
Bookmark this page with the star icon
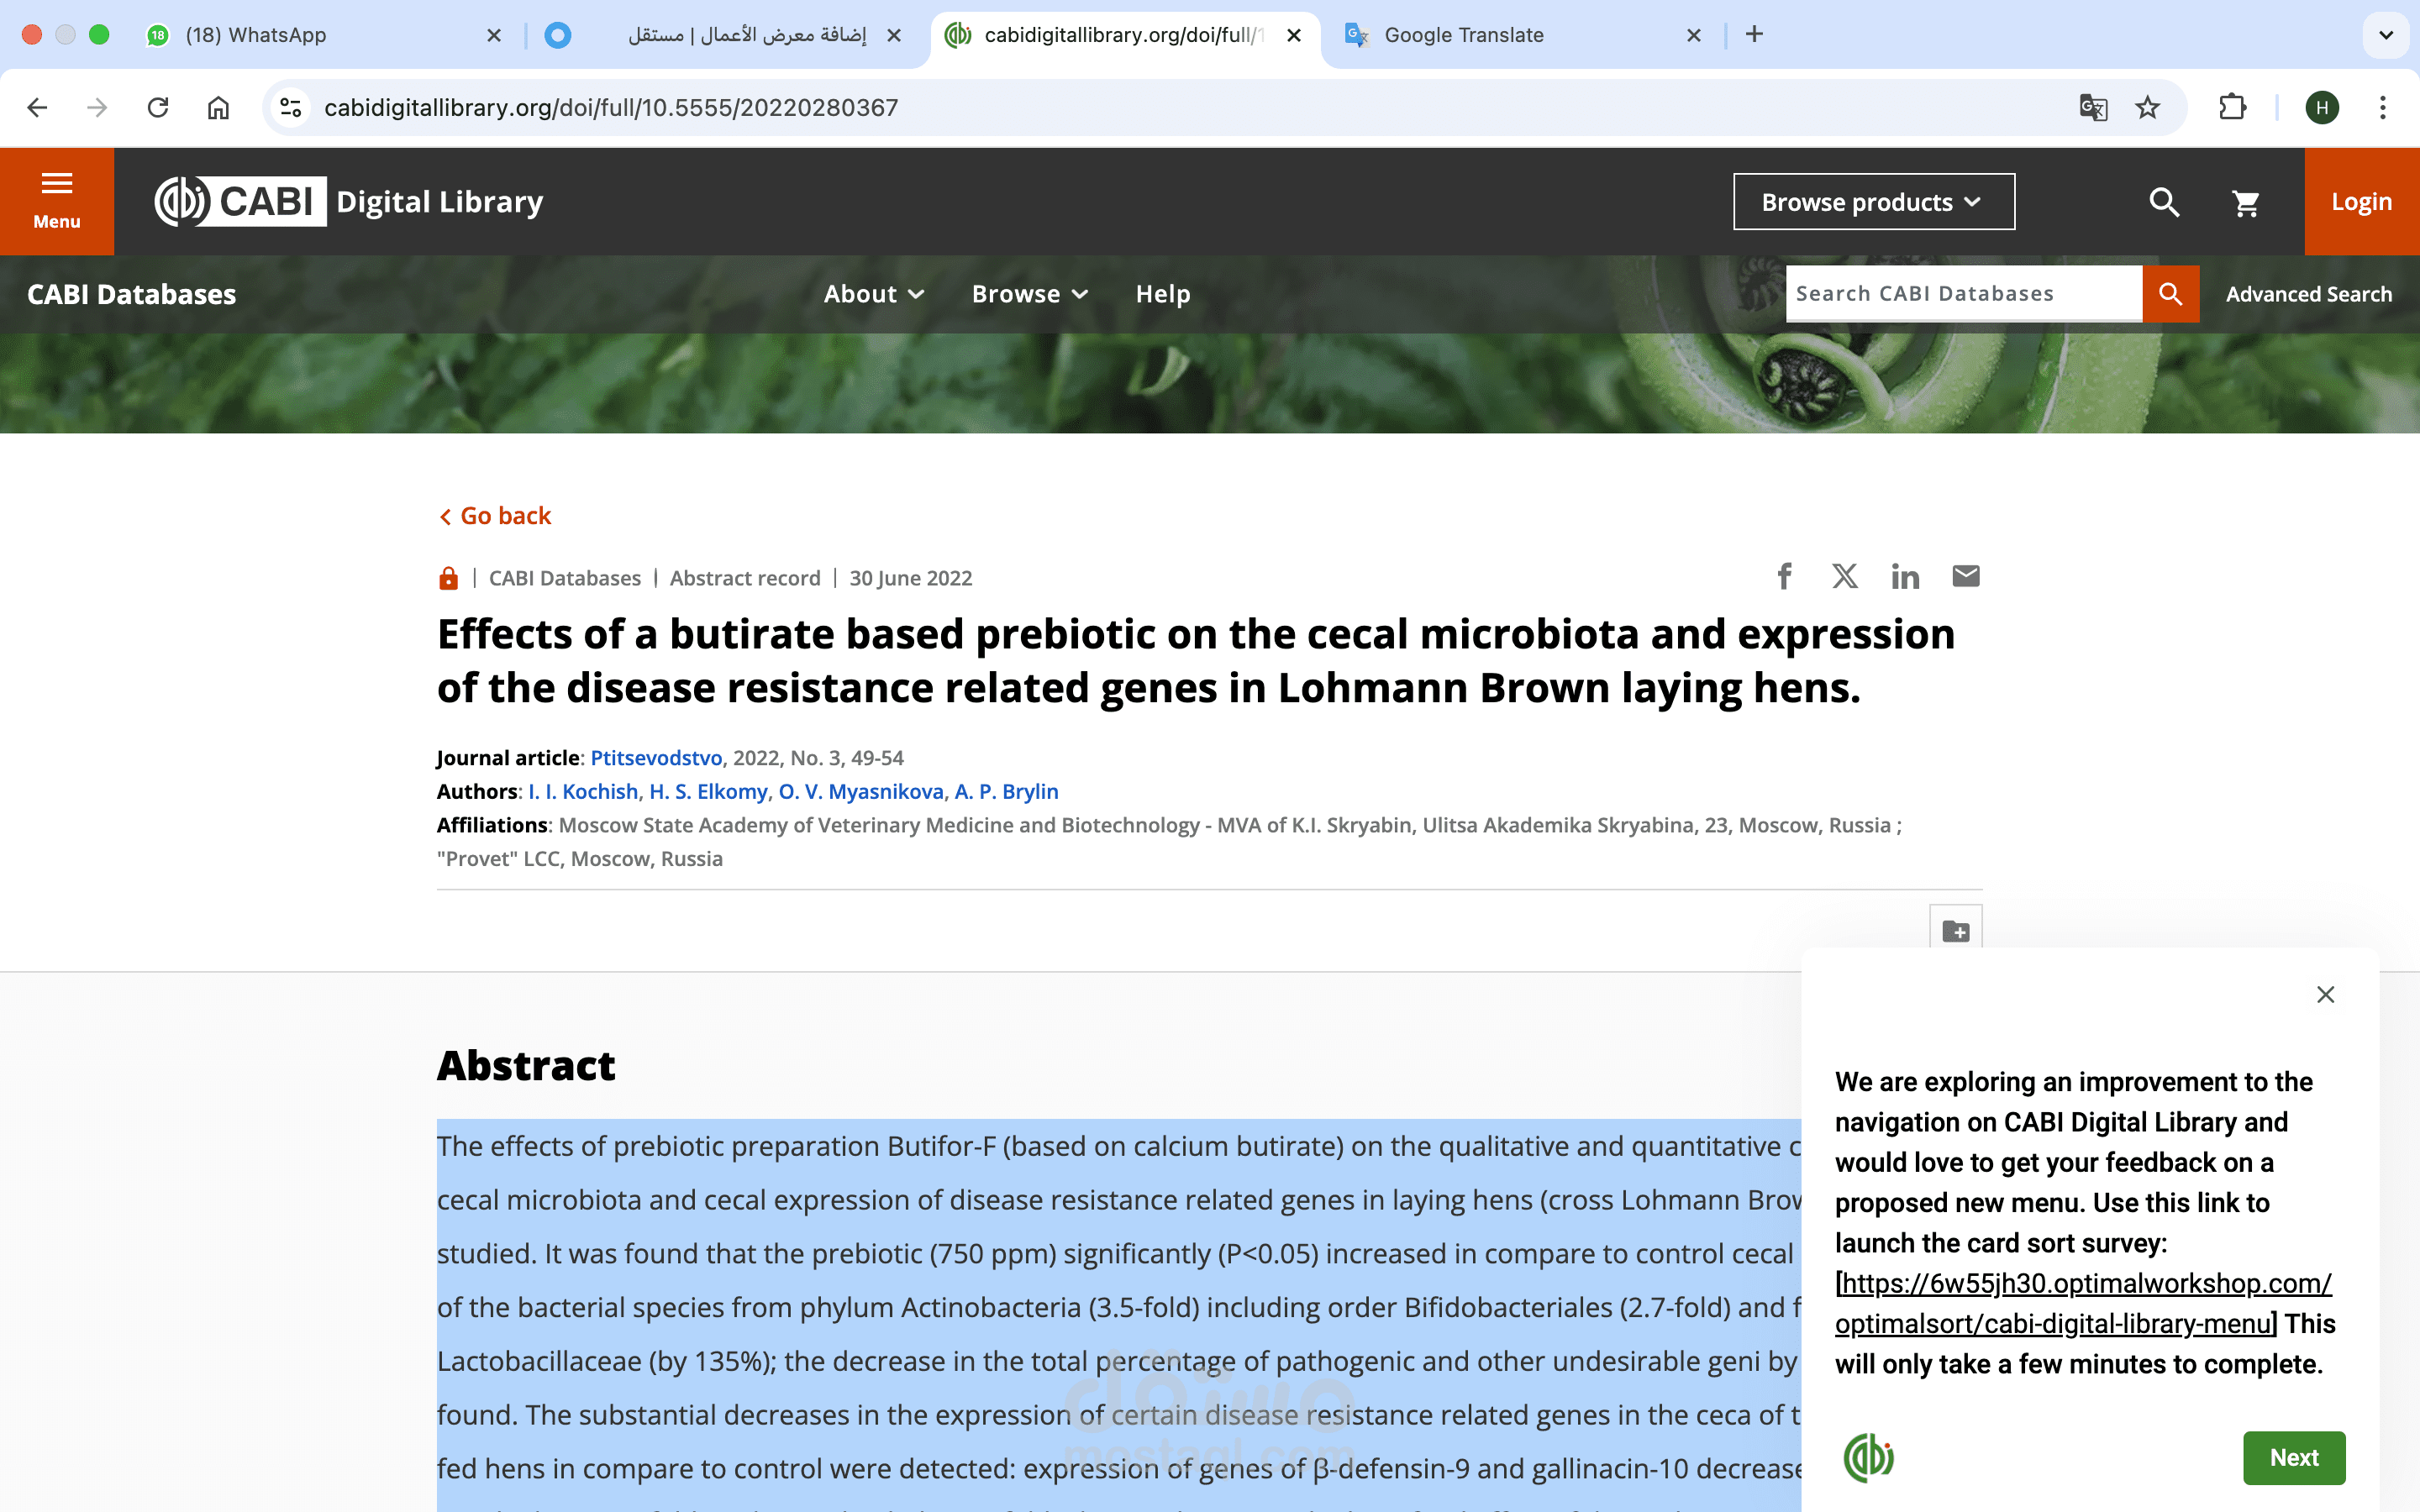click(2147, 107)
